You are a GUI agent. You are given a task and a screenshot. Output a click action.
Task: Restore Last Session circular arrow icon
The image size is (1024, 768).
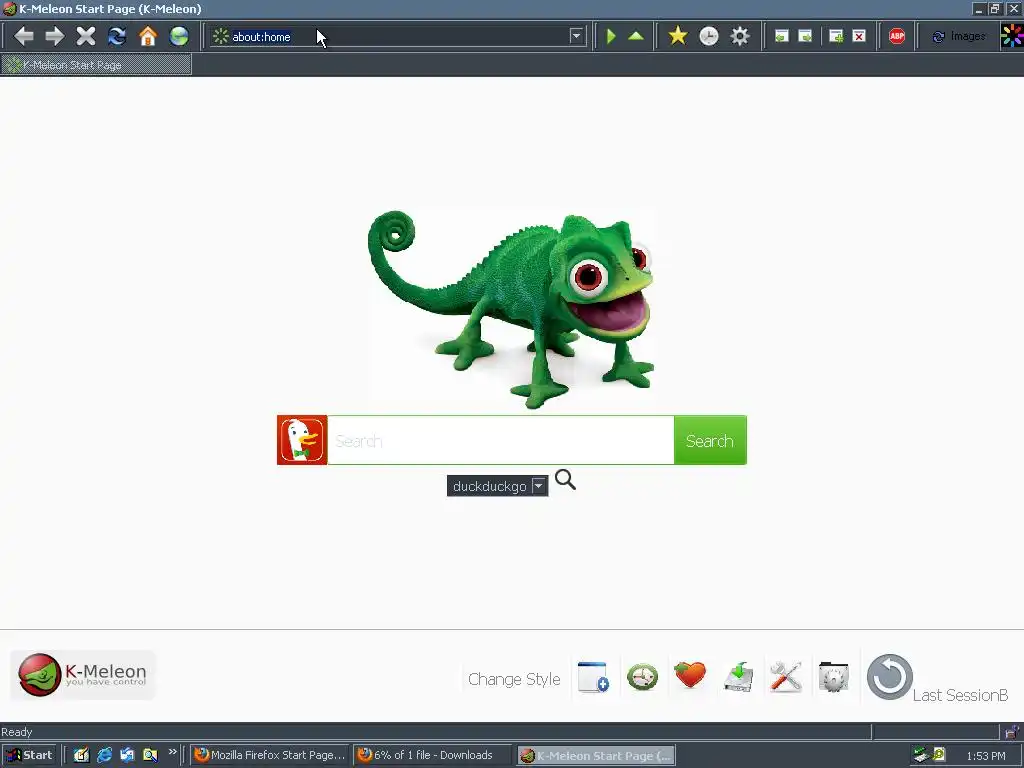click(889, 677)
